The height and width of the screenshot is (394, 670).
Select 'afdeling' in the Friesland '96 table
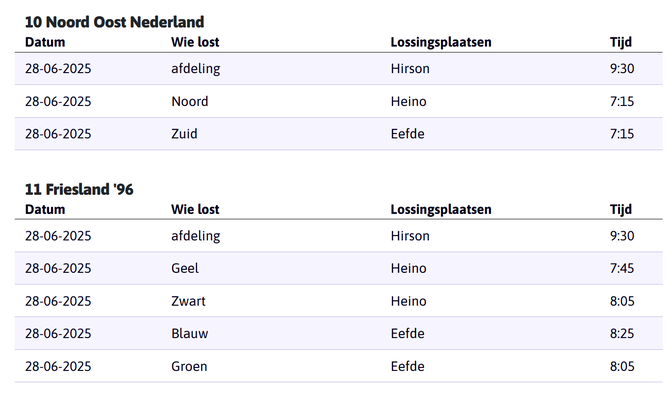(x=196, y=236)
